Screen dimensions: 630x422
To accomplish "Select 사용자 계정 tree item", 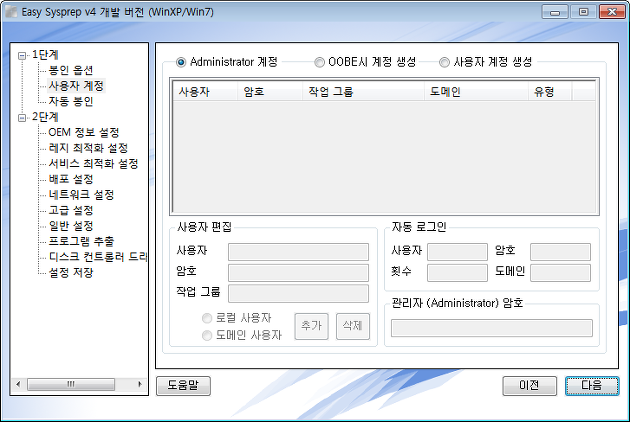I will (76, 86).
